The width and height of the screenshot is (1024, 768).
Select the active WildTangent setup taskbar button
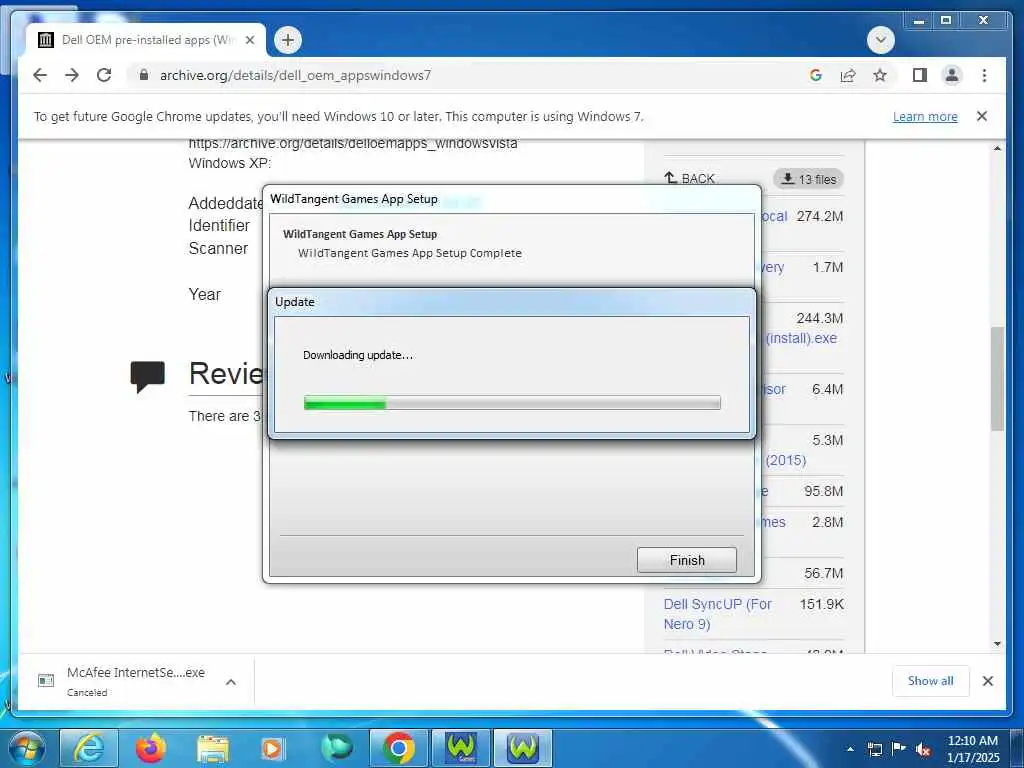pyautogui.click(x=522, y=748)
